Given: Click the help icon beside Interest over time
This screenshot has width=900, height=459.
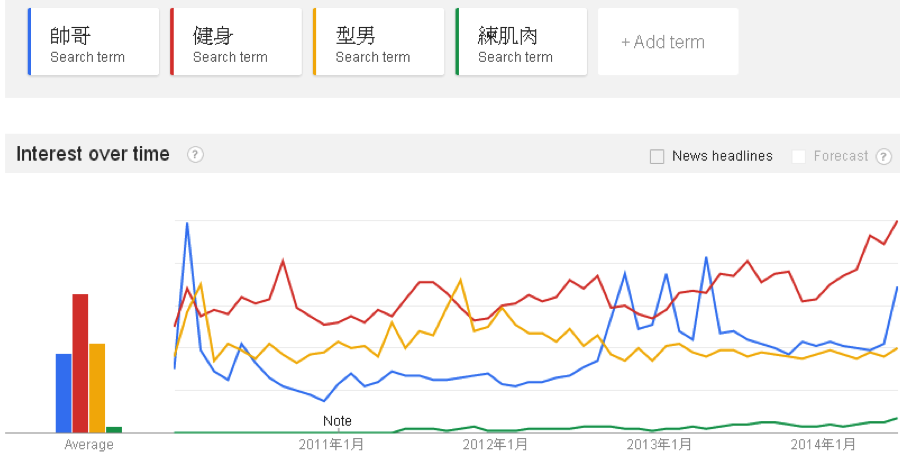Looking at the screenshot, I should coord(196,155).
